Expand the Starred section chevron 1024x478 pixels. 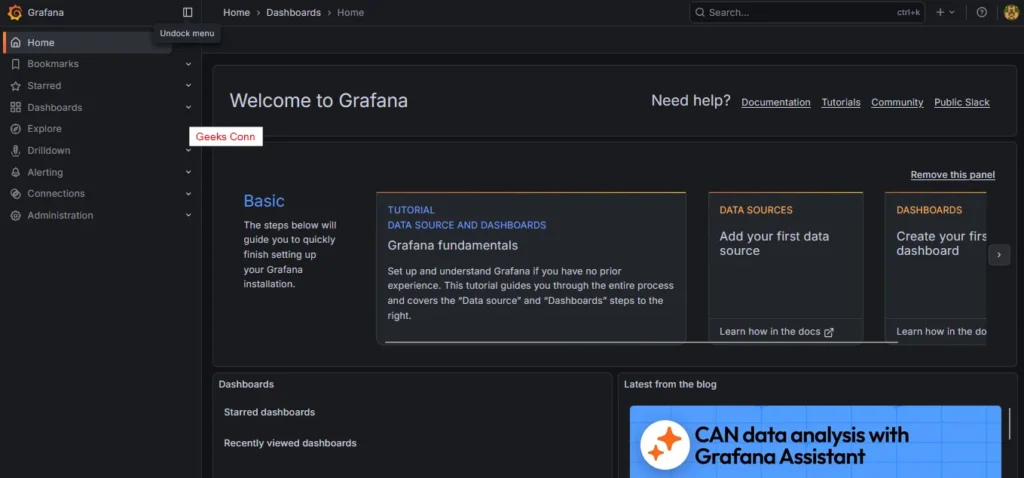188,86
